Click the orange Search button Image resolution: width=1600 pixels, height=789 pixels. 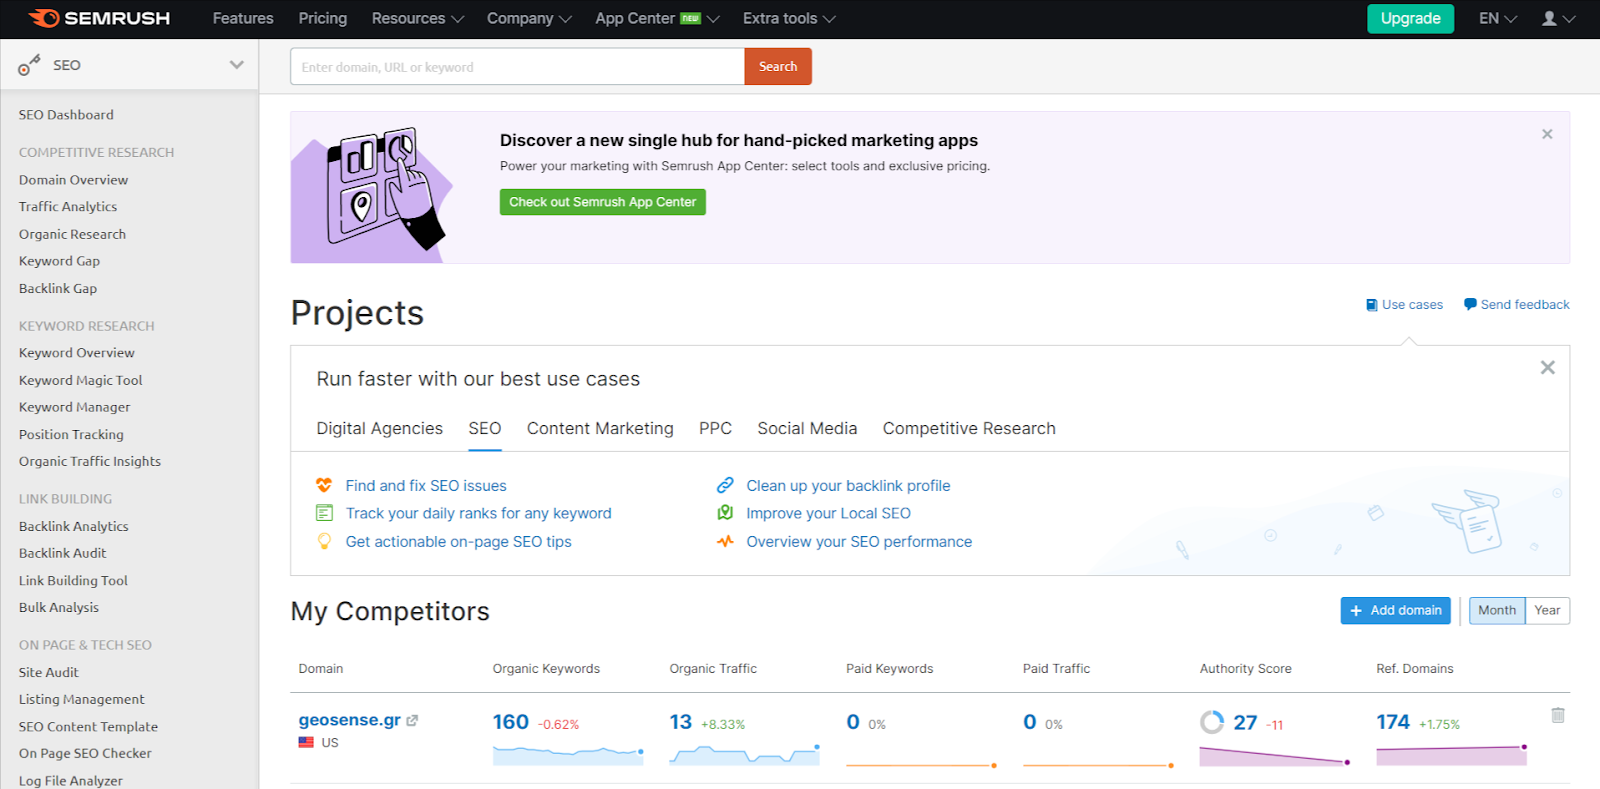(778, 66)
